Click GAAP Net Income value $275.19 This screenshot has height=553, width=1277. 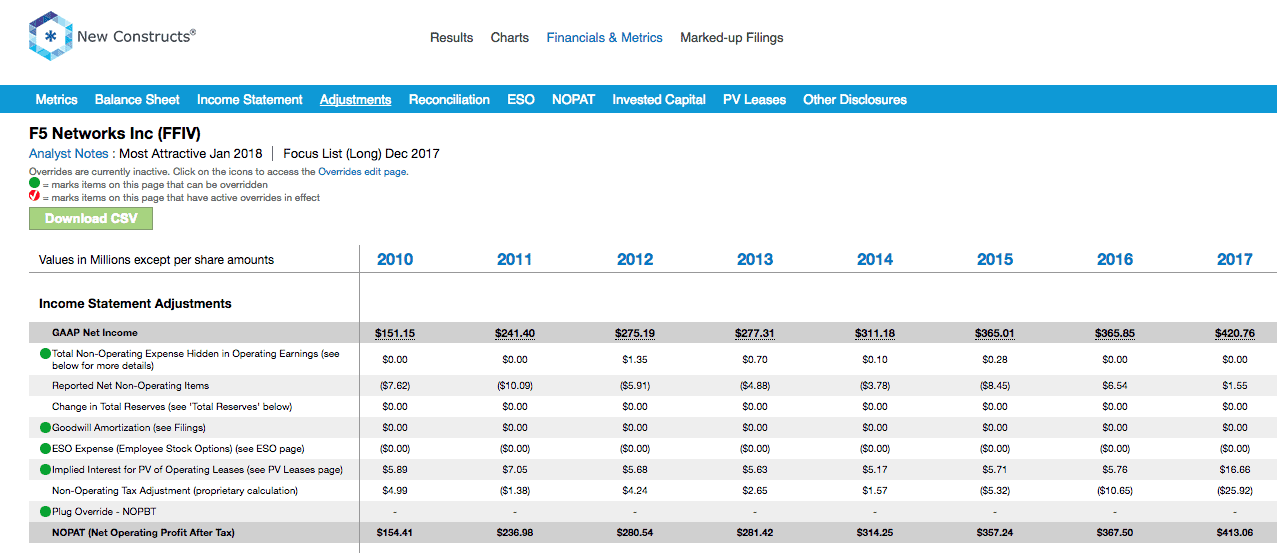tap(635, 333)
